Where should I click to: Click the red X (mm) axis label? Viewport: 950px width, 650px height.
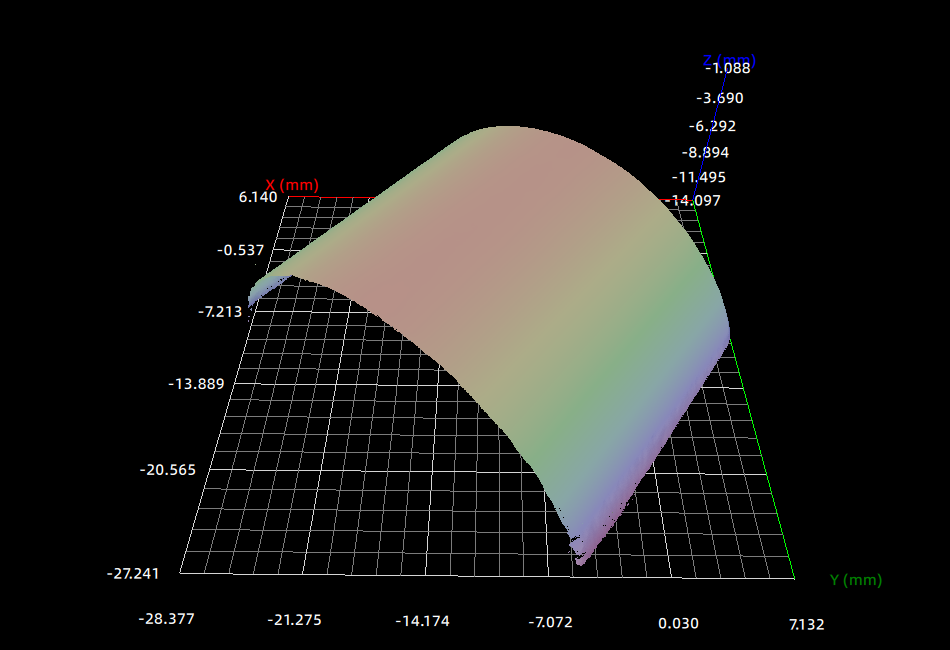click(x=292, y=185)
